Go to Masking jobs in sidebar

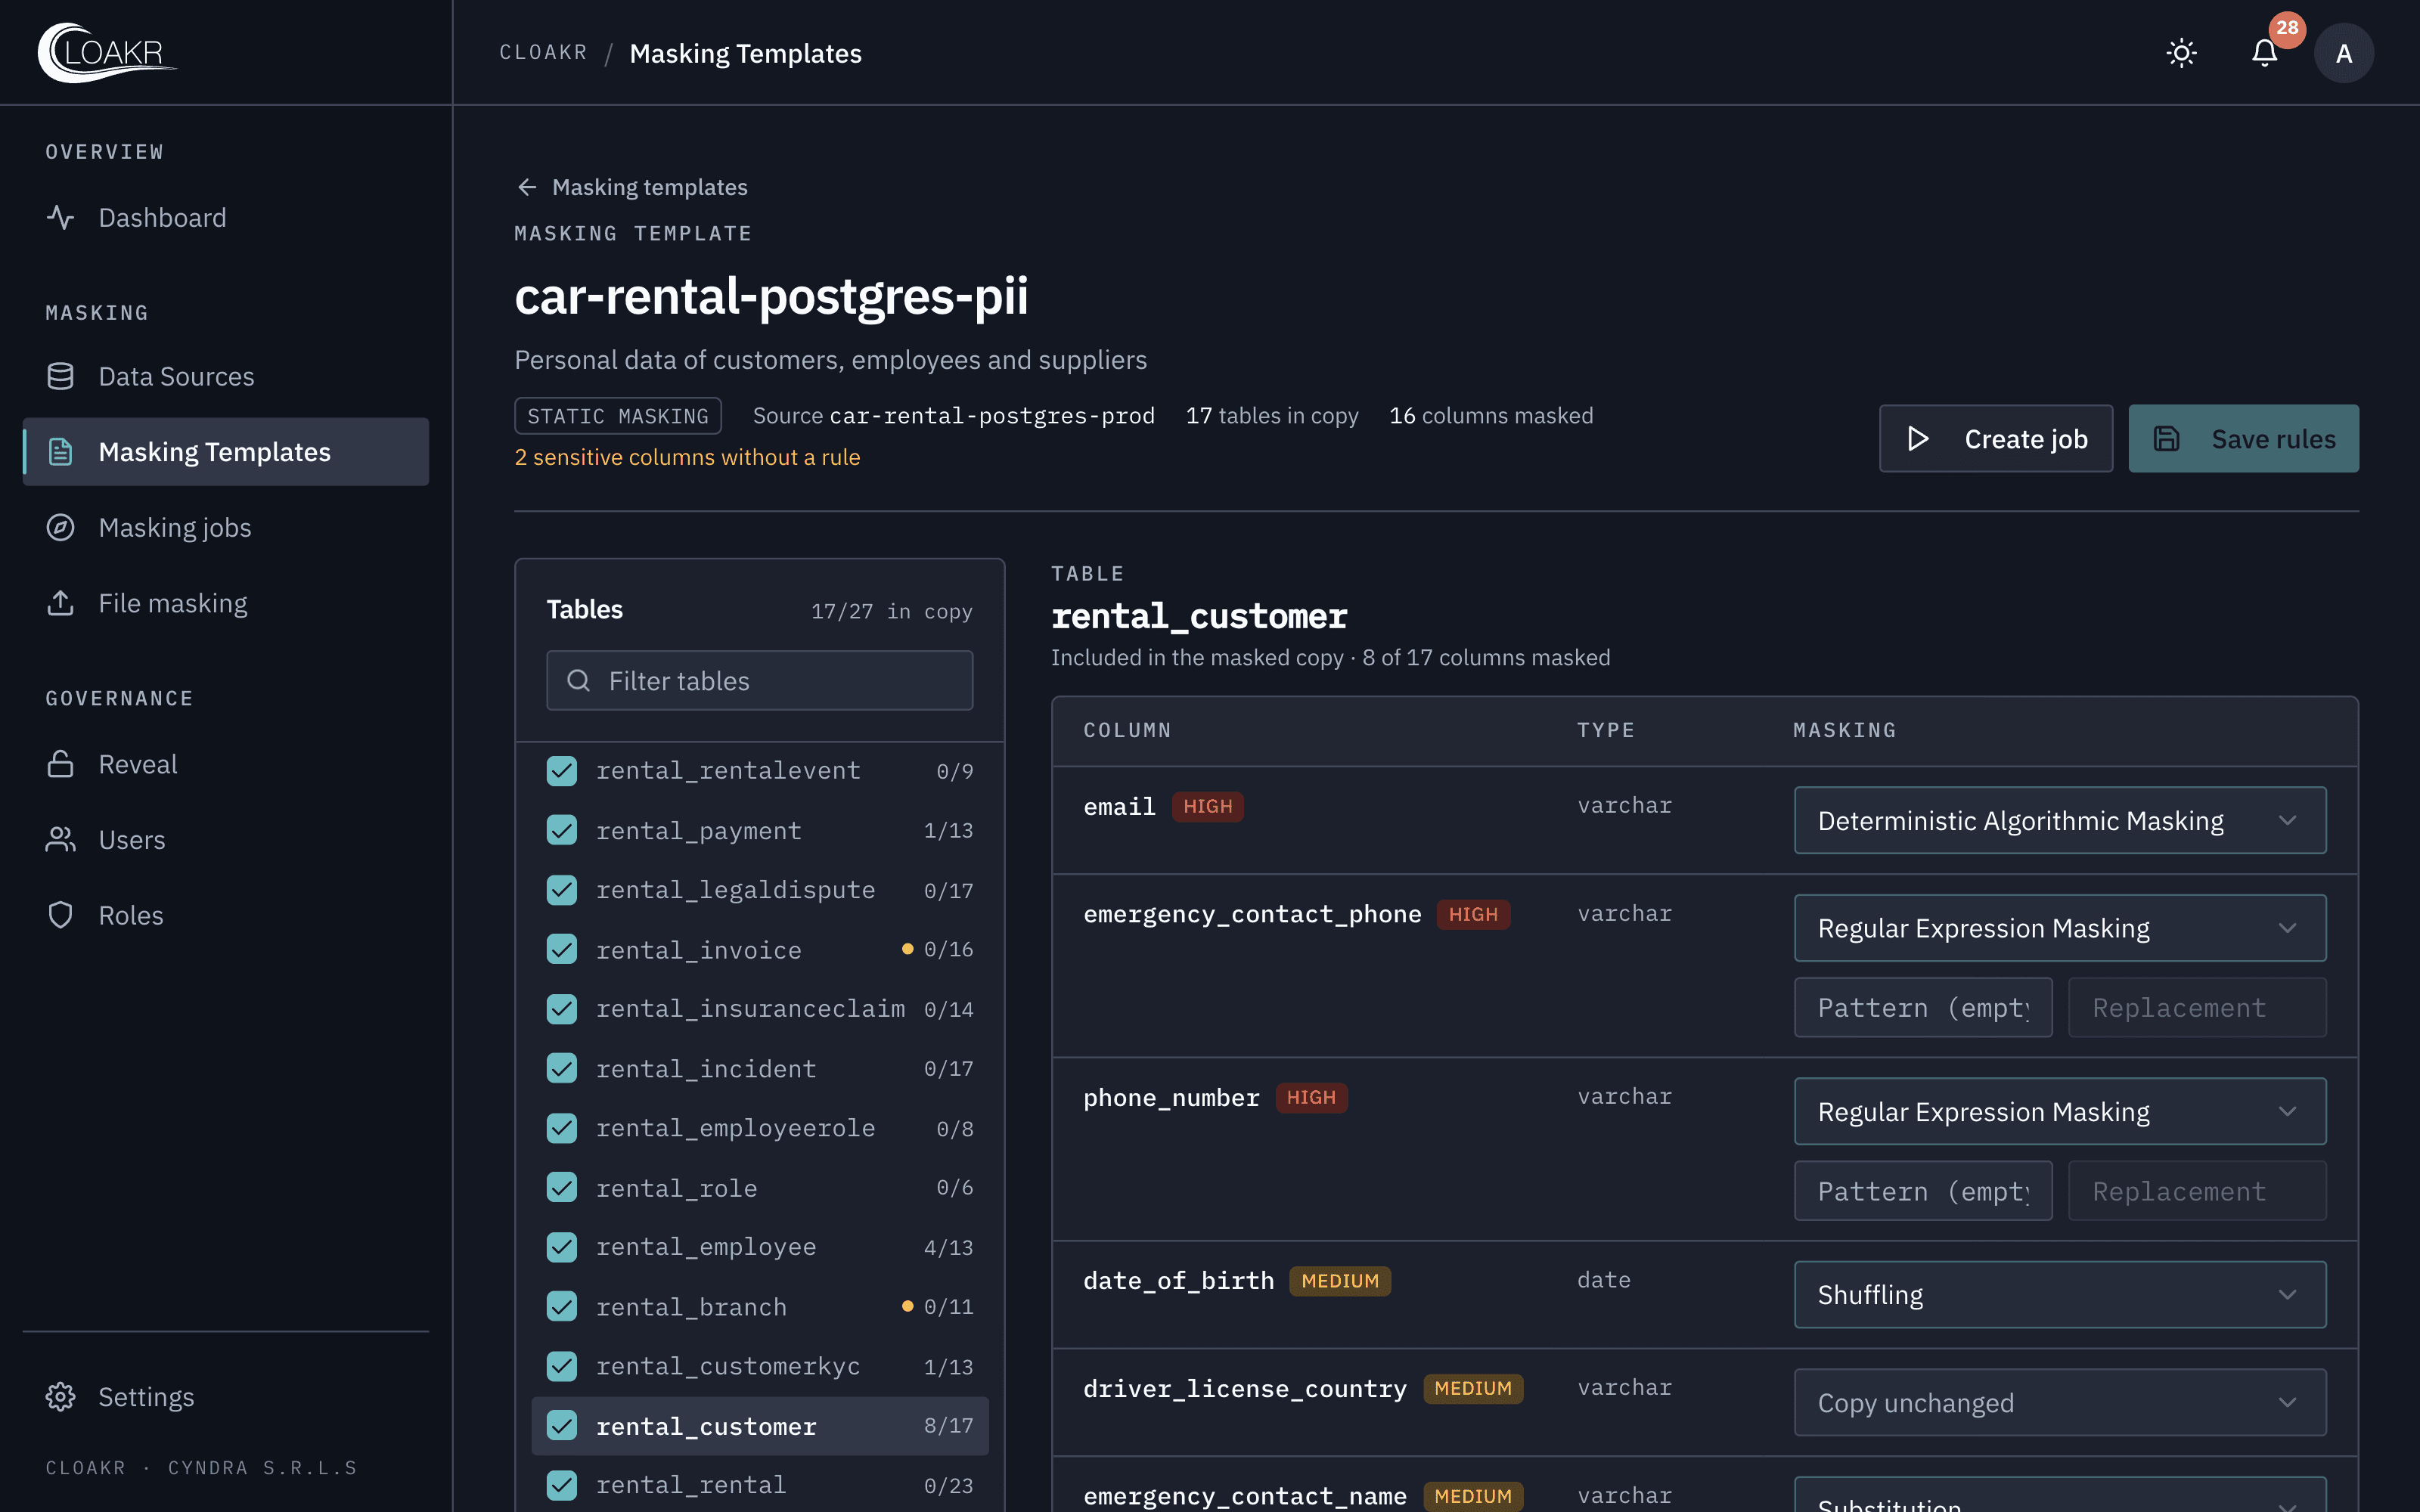[x=226, y=528]
